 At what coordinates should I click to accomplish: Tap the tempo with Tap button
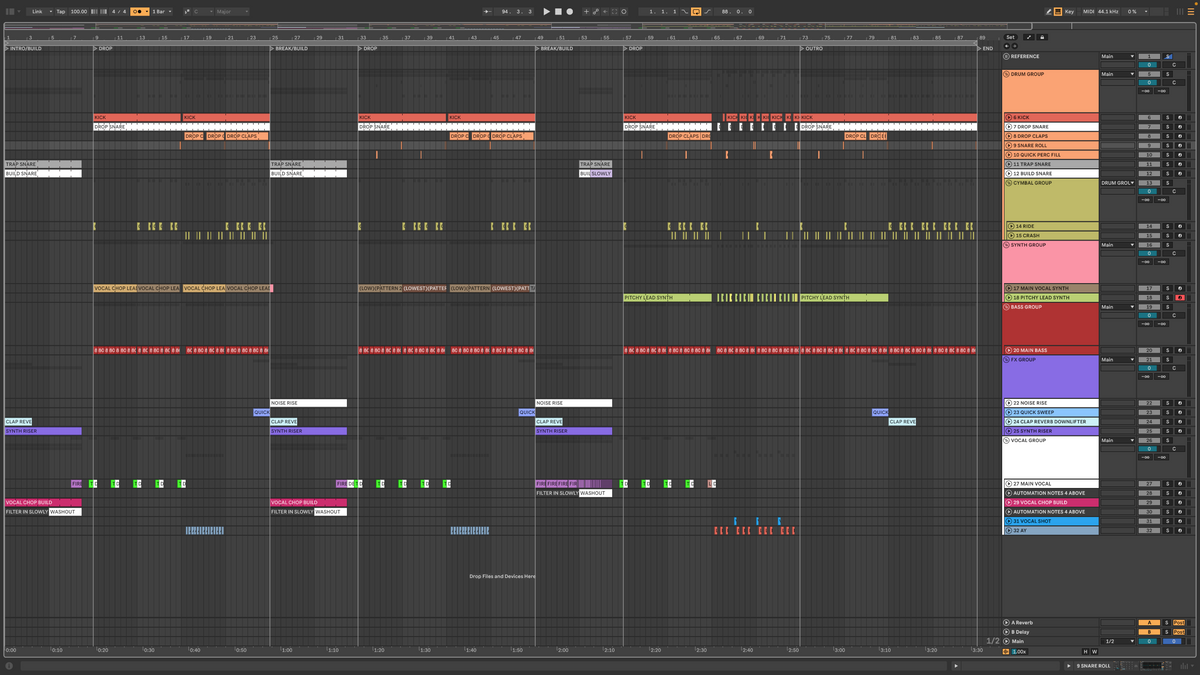(x=60, y=11)
